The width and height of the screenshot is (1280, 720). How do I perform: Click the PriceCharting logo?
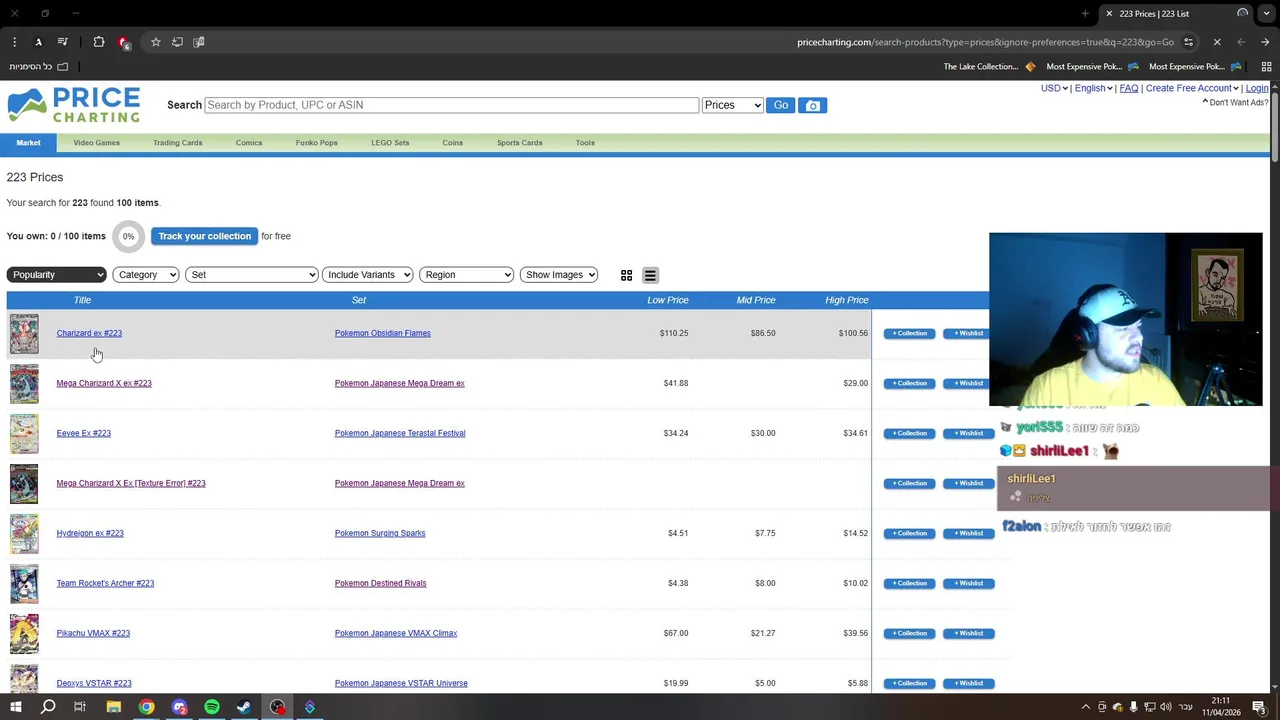click(74, 105)
